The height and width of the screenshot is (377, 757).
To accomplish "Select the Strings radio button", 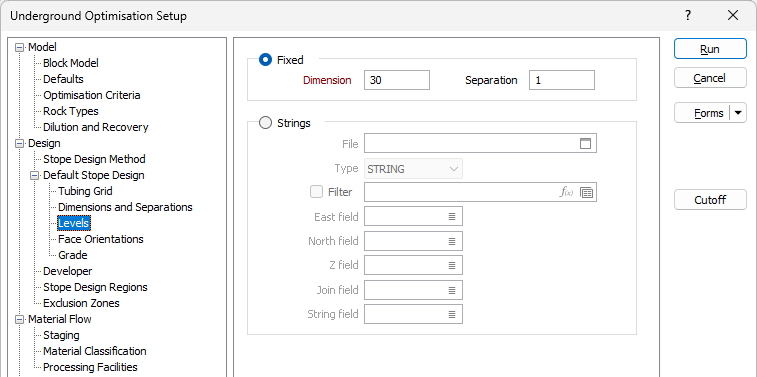I will point(265,123).
